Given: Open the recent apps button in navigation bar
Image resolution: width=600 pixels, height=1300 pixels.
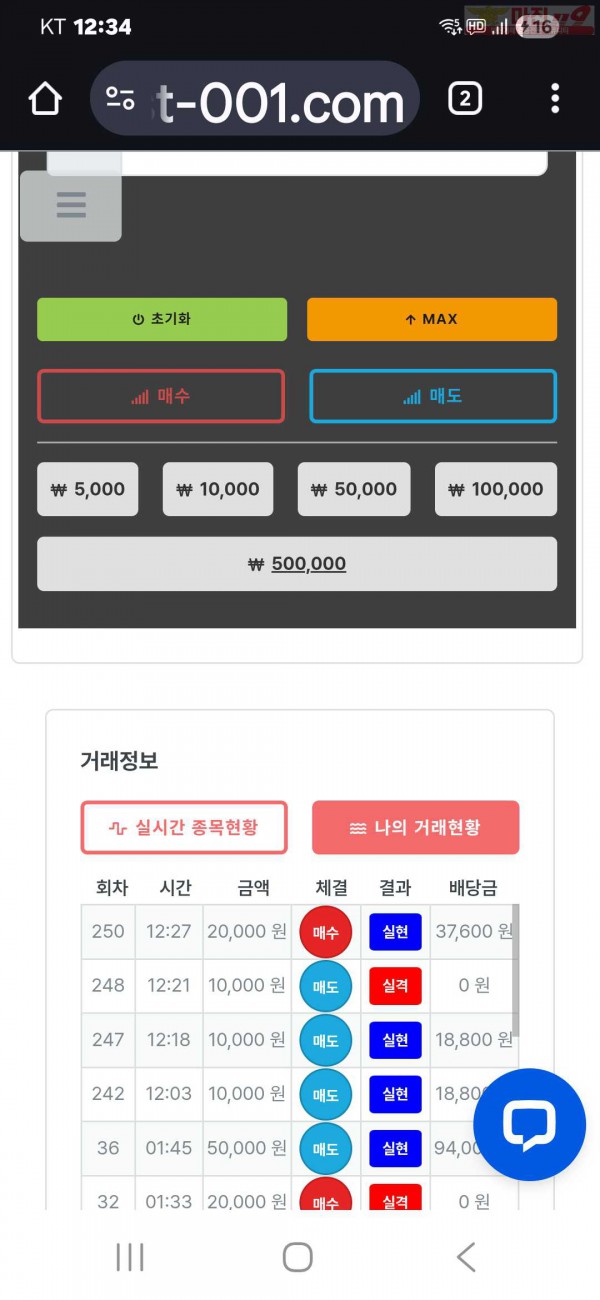Looking at the screenshot, I should [x=130, y=1258].
